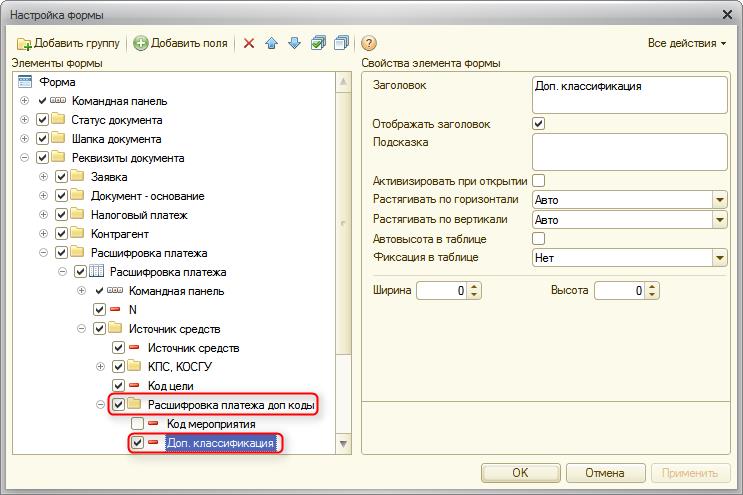The width and height of the screenshot is (743, 495).
Task: Click the Контрагент folder icon
Action: pyautogui.click(x=77, y=233)
